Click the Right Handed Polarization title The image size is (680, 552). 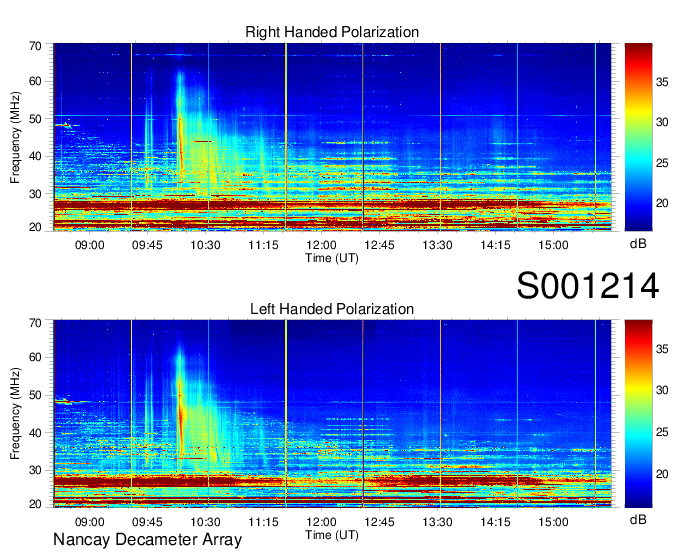point(332,32)
